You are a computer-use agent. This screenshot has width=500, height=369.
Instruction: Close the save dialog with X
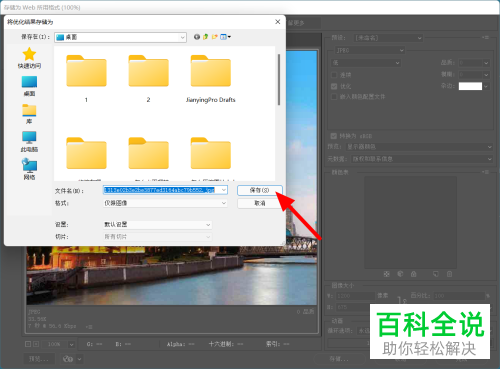[278, 22]
